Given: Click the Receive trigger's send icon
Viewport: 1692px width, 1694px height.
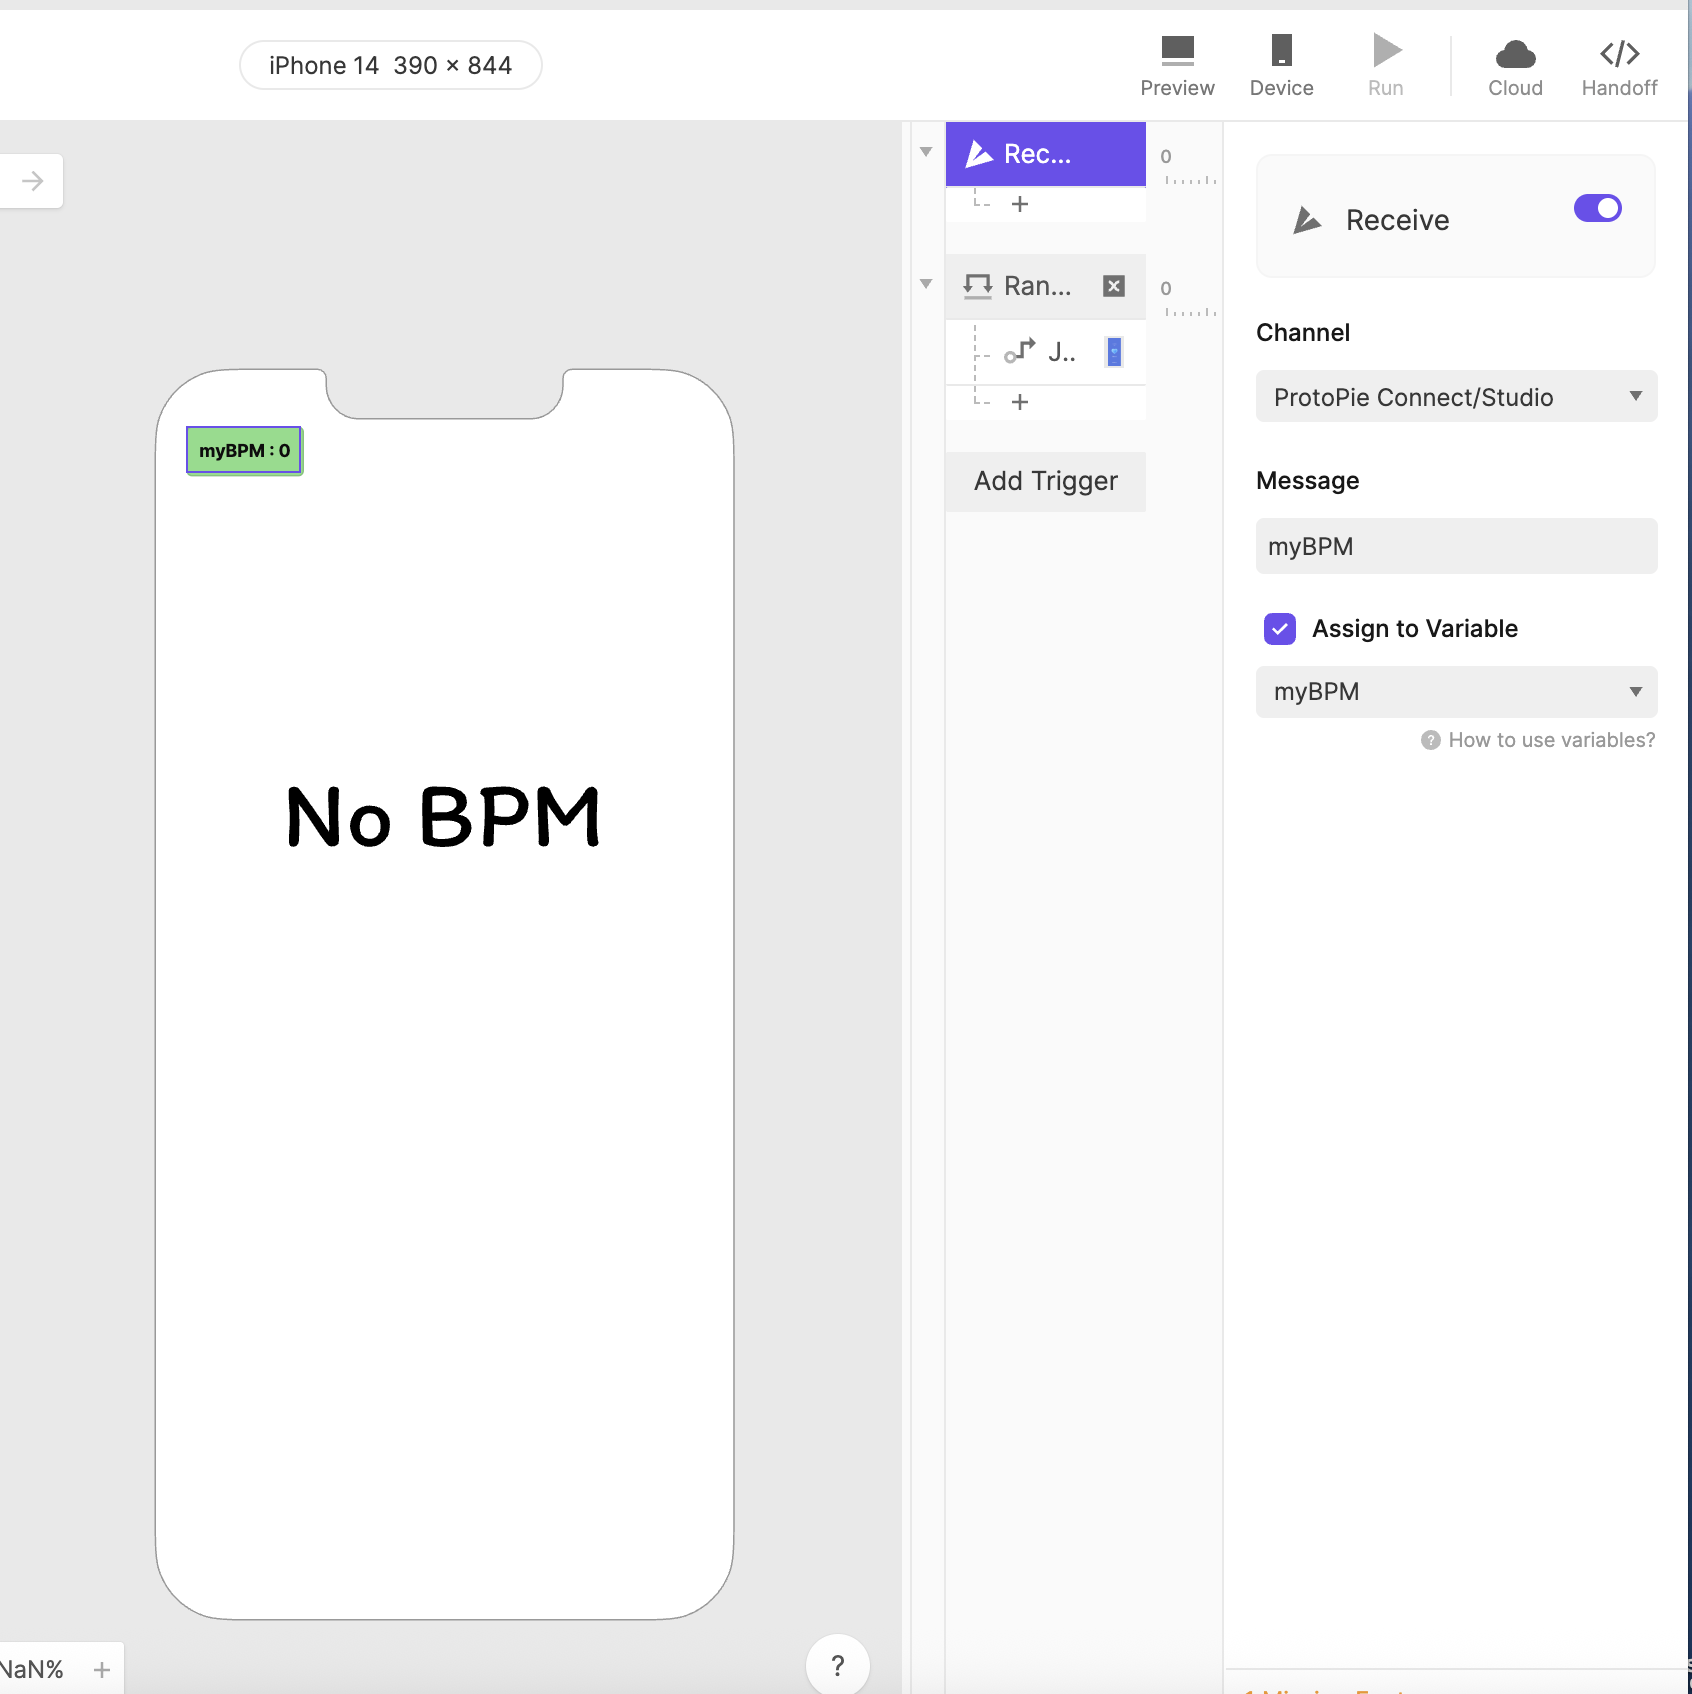Looking at the screenshot, I should pos(980,153).
